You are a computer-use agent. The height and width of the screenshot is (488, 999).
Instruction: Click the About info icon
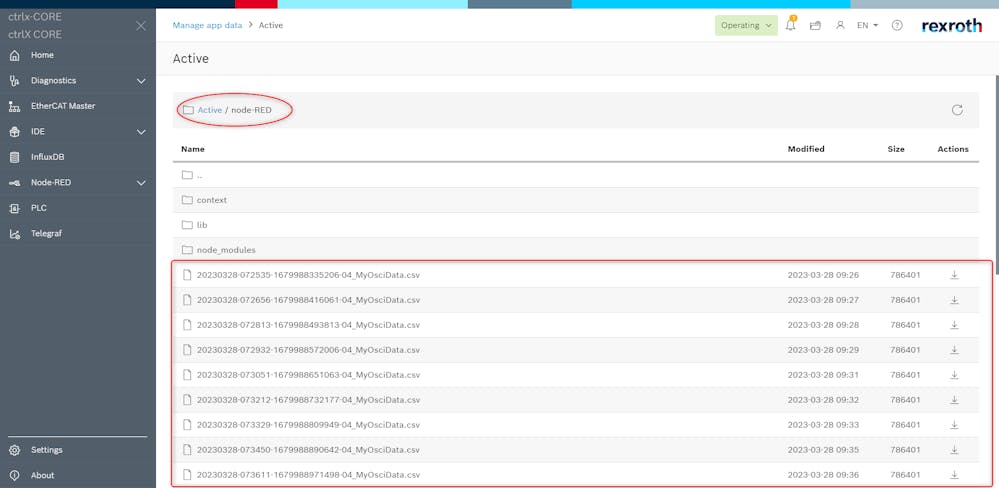click(15, 475)
